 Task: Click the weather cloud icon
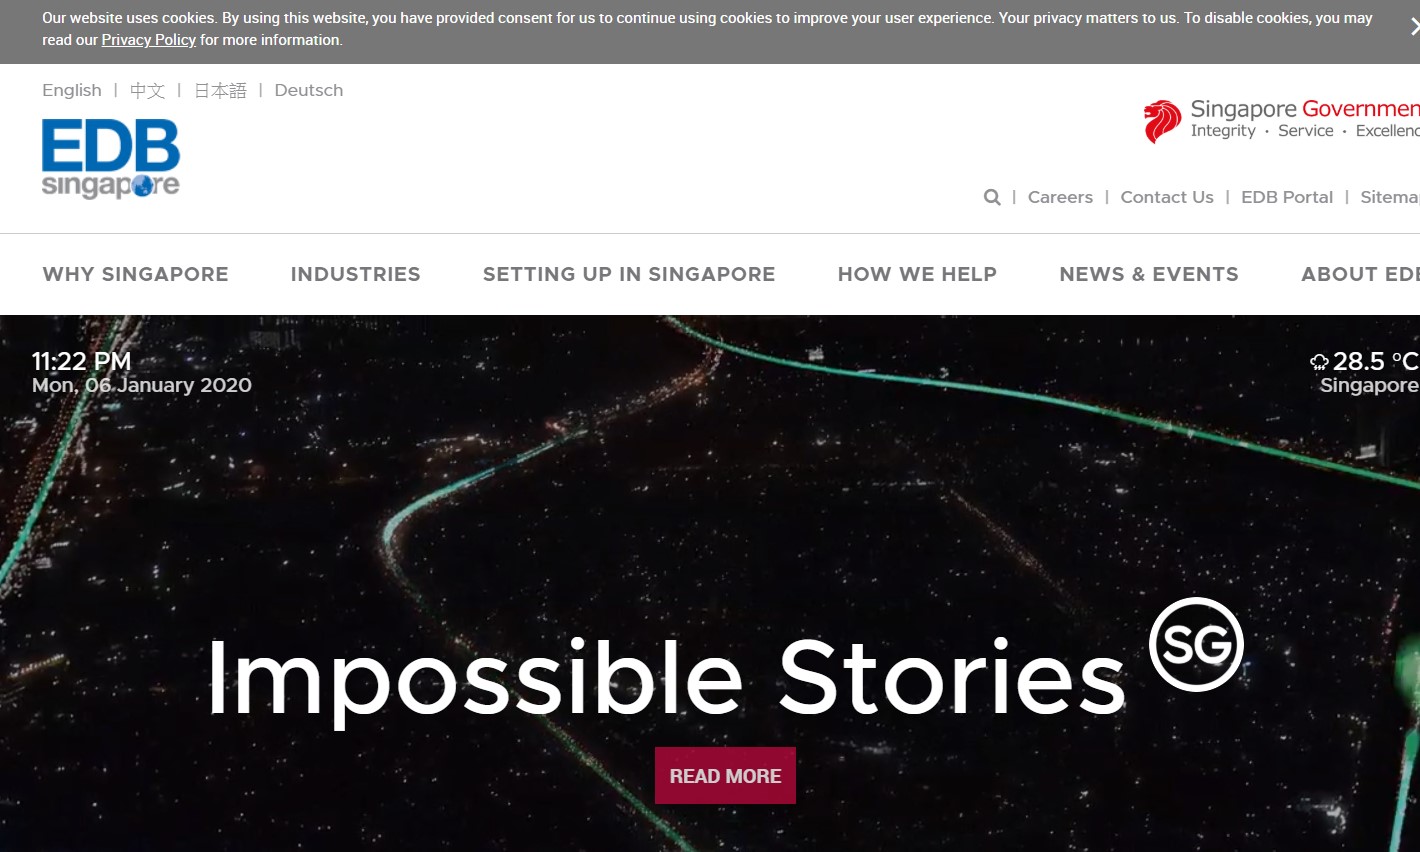tap(1319, 362)
